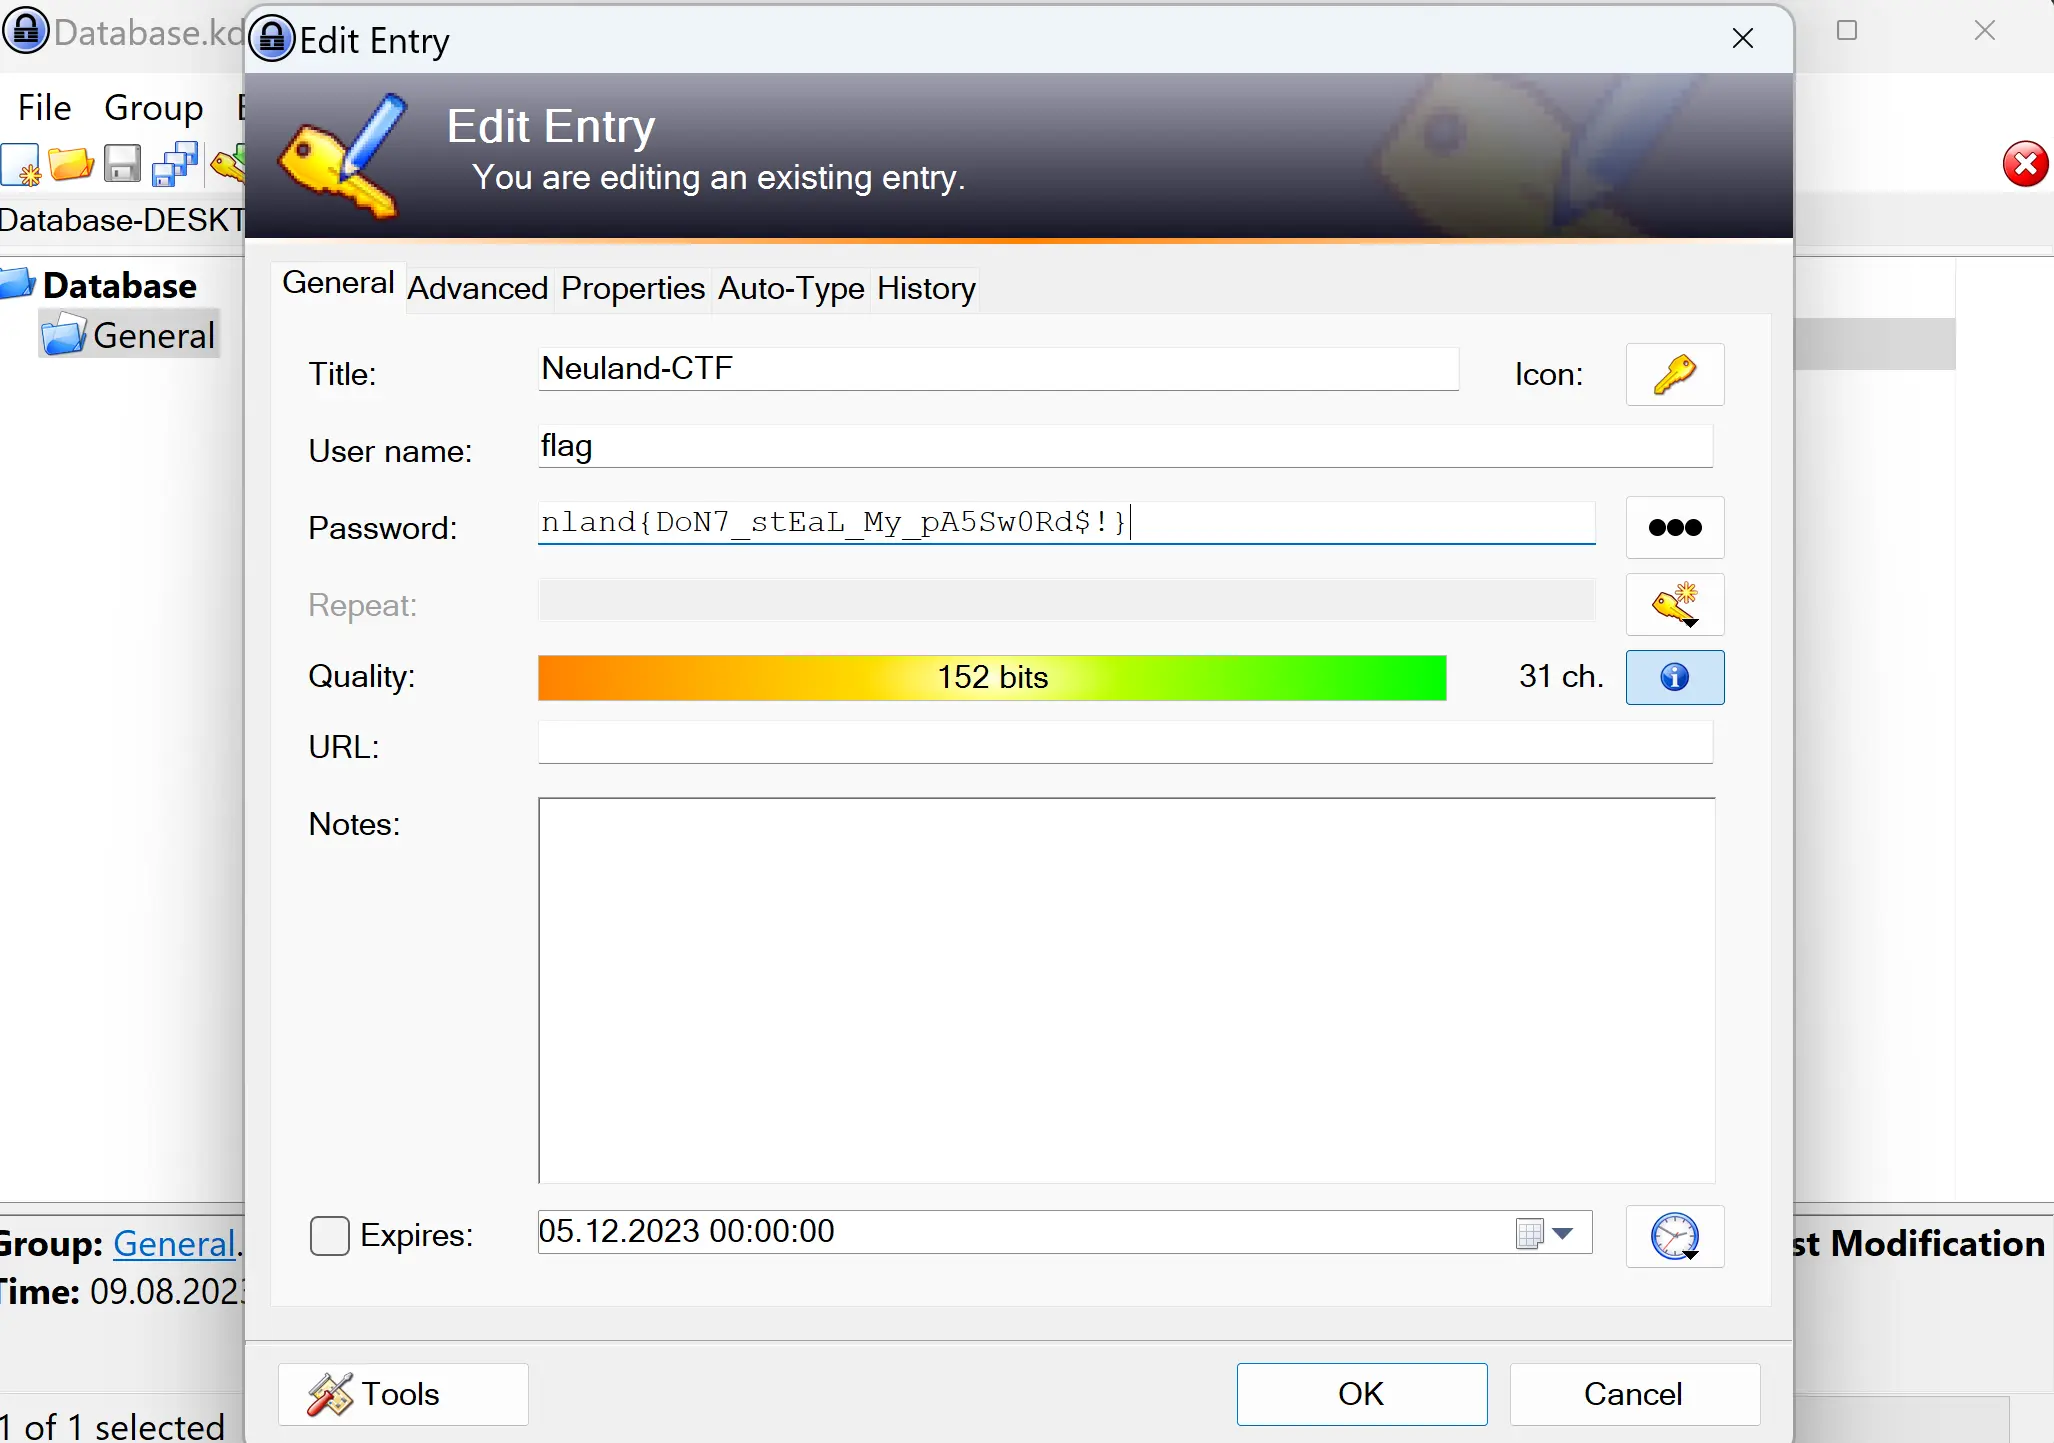This screenshot has height=1443, width=2054.
Task: Click the Save database floppy icon
Action: tap(122, 165)
